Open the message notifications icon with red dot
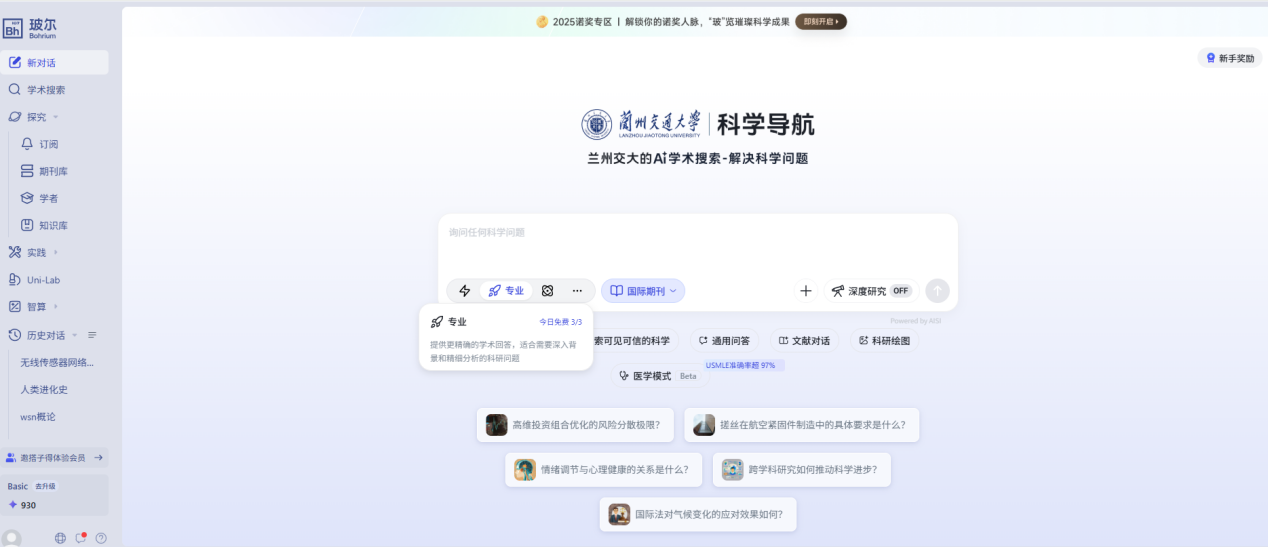The image size is (1268, 547). coord(81,538)
